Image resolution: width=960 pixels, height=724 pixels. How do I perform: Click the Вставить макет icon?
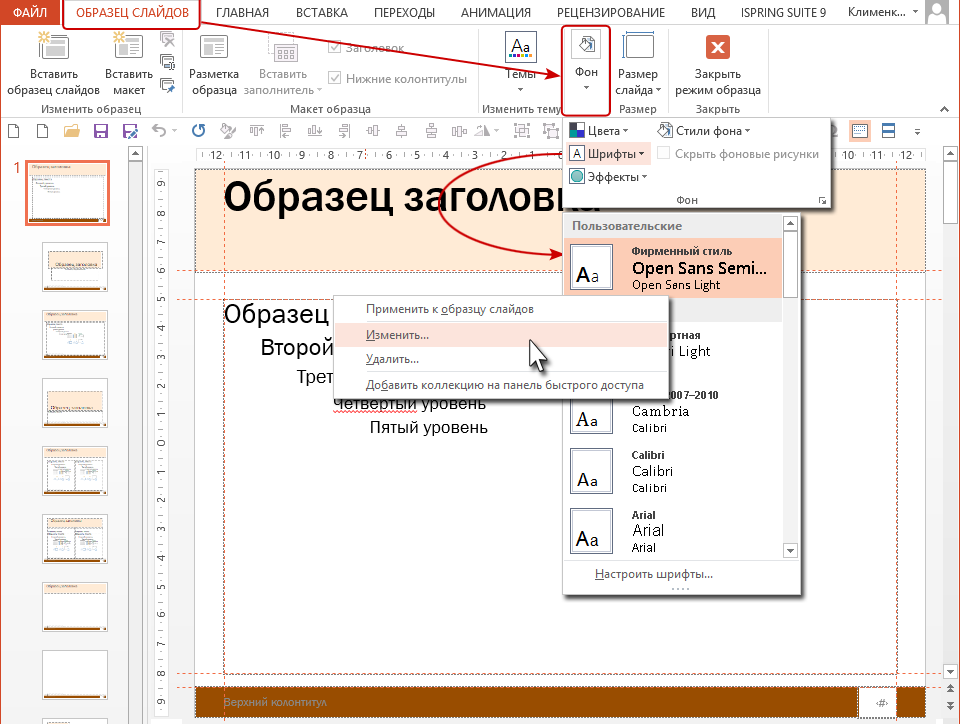click(128, 47)
